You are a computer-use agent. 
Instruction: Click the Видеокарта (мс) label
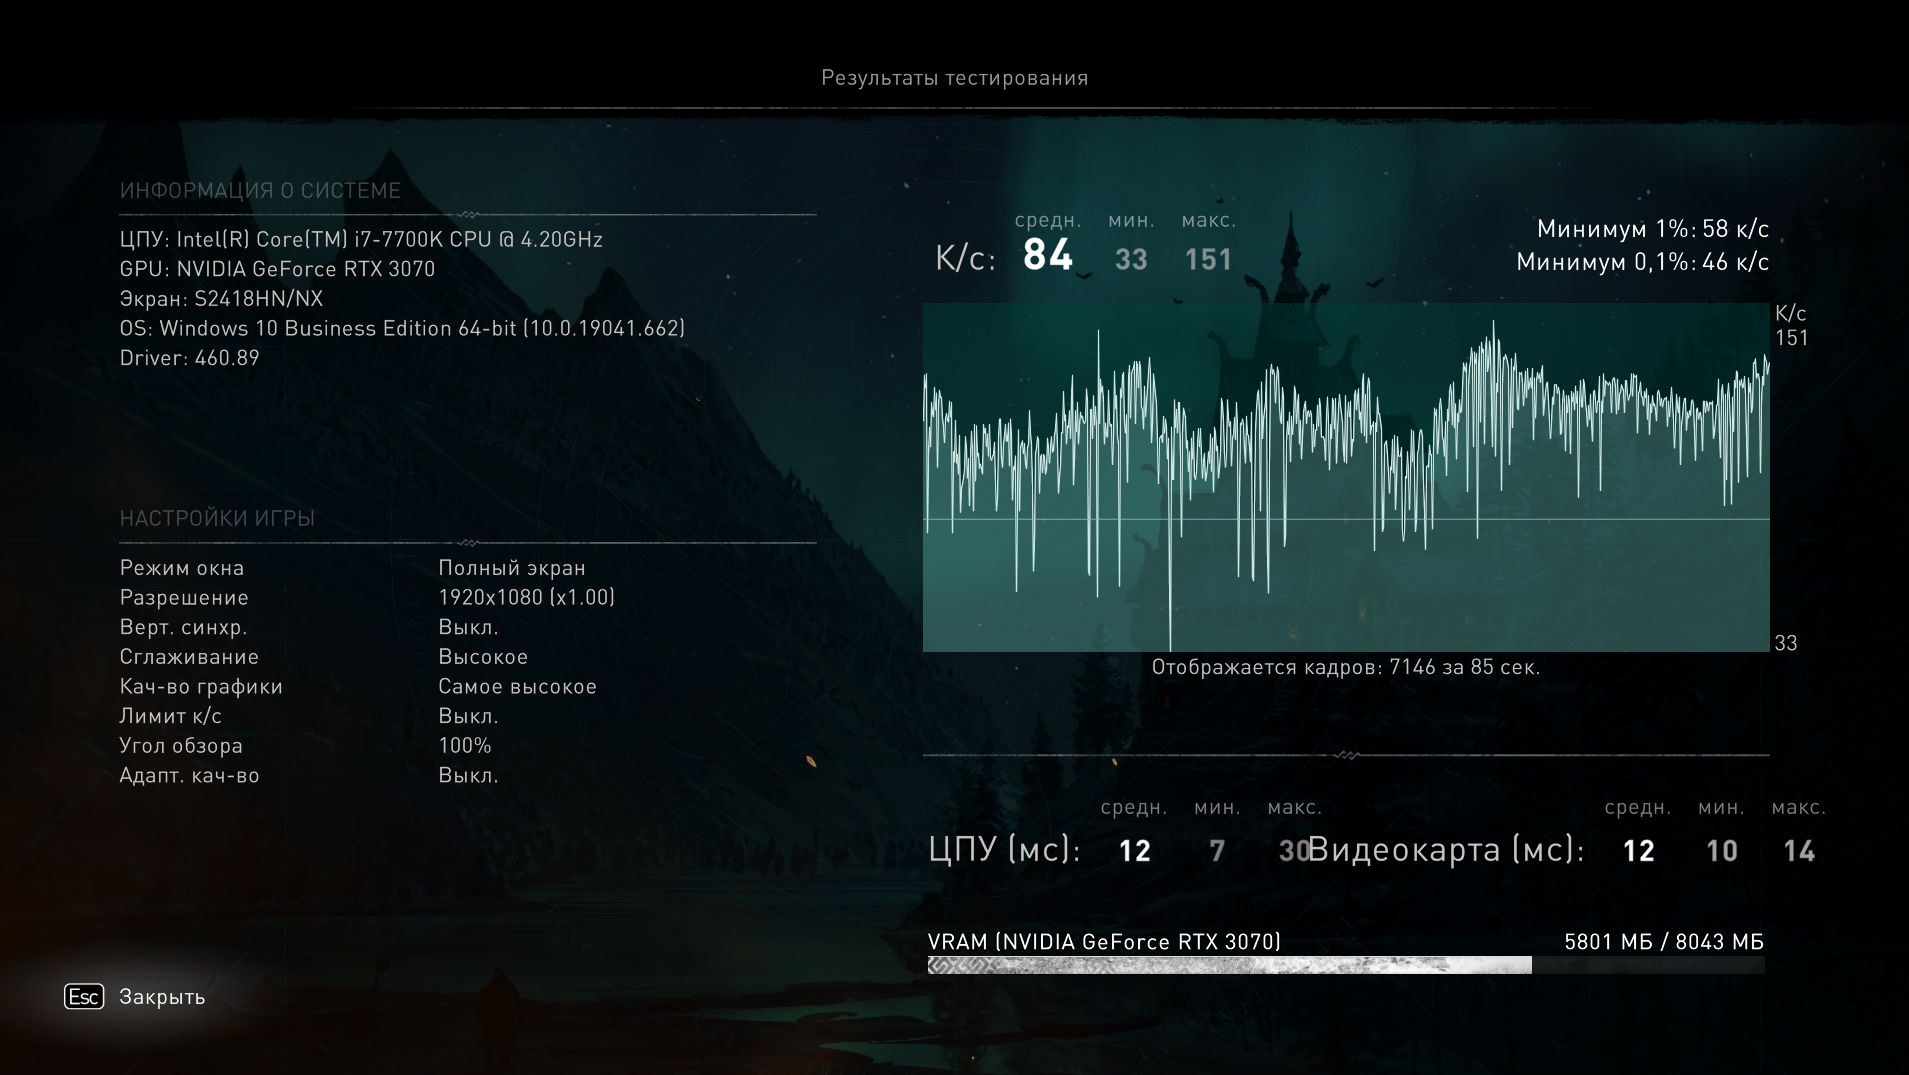point(1447,849)
